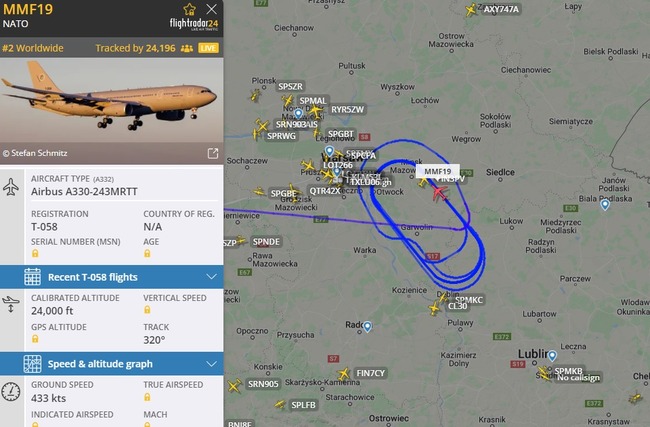This screenshot has width=650, height=427.
Task: Select the FIN7CY aircraft on map
Action: (x=343, y=374)
